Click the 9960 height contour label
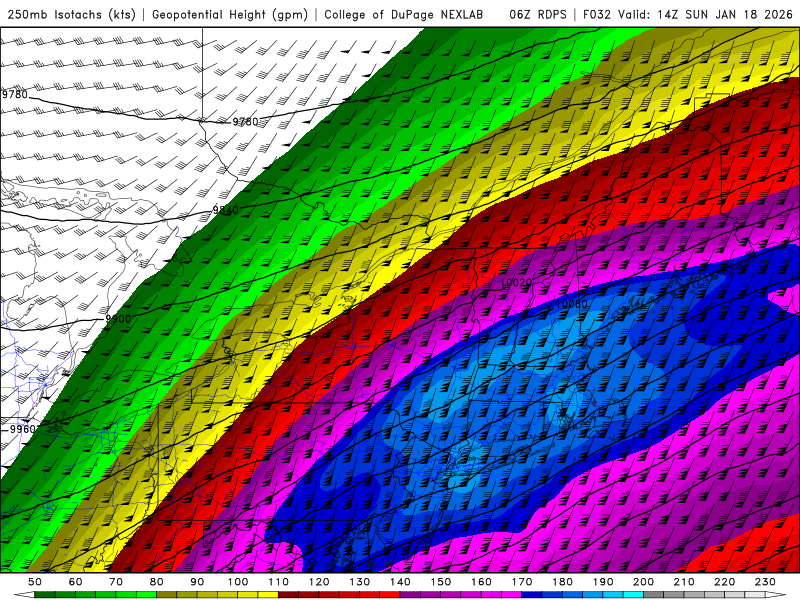This screenshot has height=600, width=800. pyautogui.click(x=23, y=429)
